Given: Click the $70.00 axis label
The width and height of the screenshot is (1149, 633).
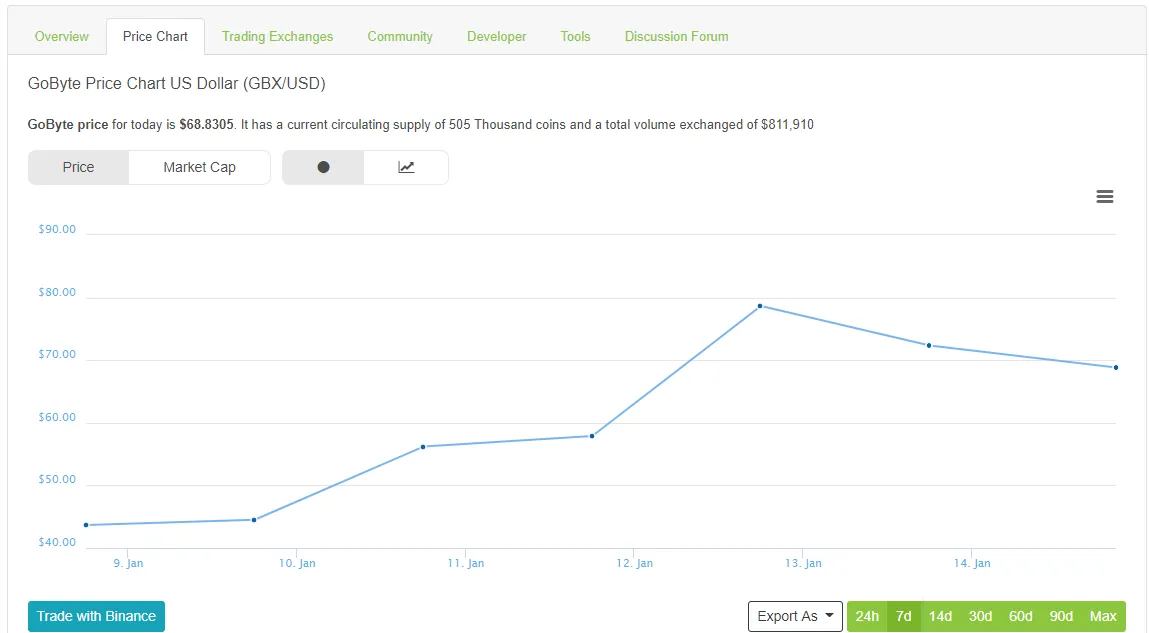Looking at the screenshot, I should (57, 355).
